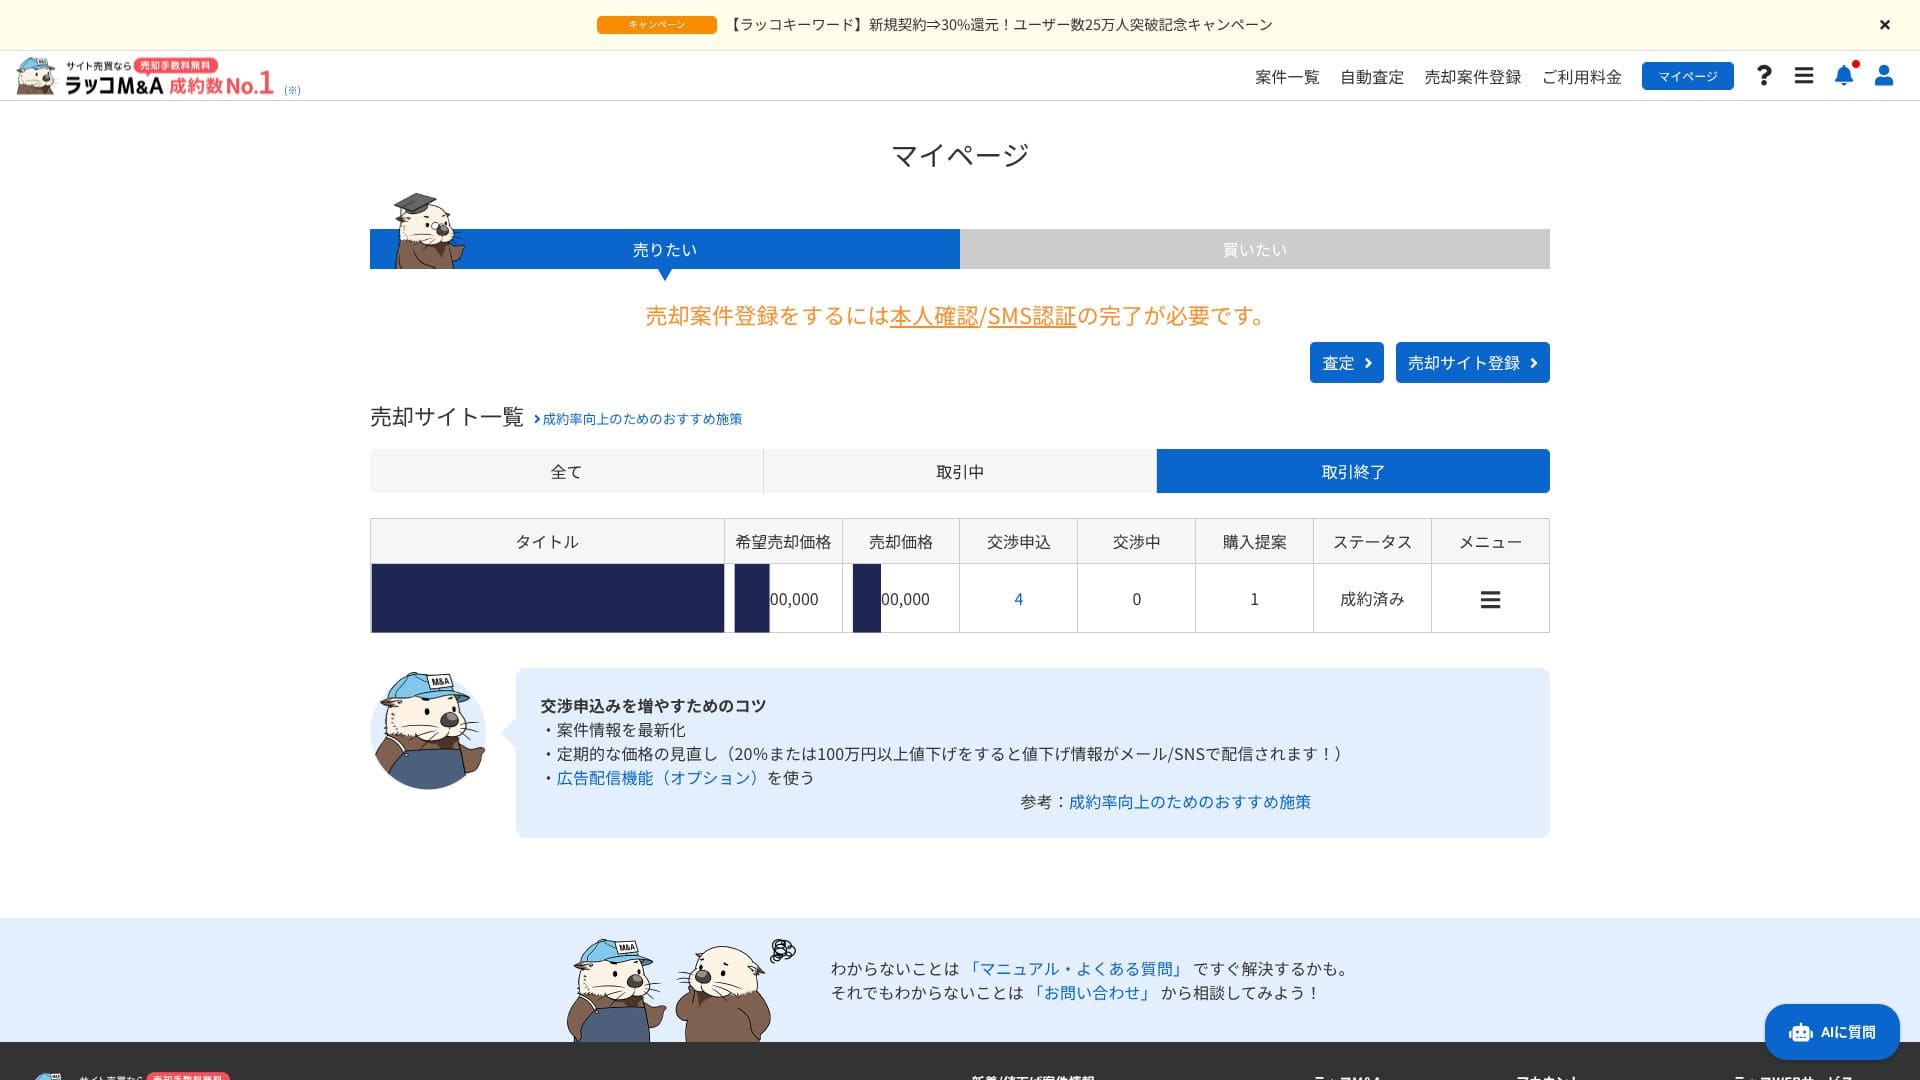
Task: Open the SMS認証 link
Action: pos(1031,316)
